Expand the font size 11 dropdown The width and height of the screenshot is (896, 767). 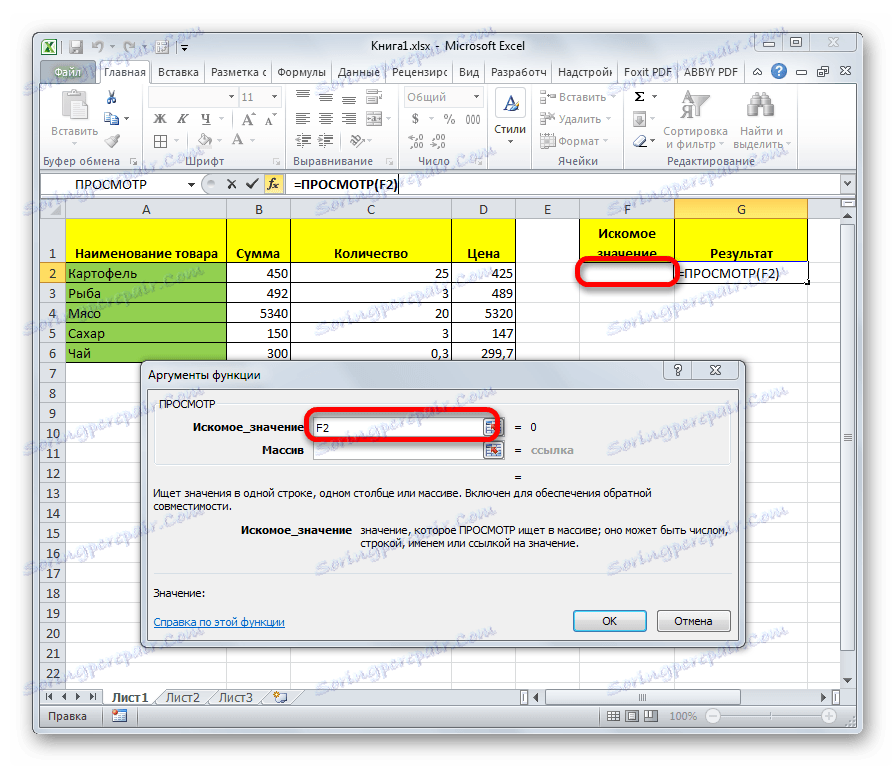pyautogui.click(x=274, y=97)
